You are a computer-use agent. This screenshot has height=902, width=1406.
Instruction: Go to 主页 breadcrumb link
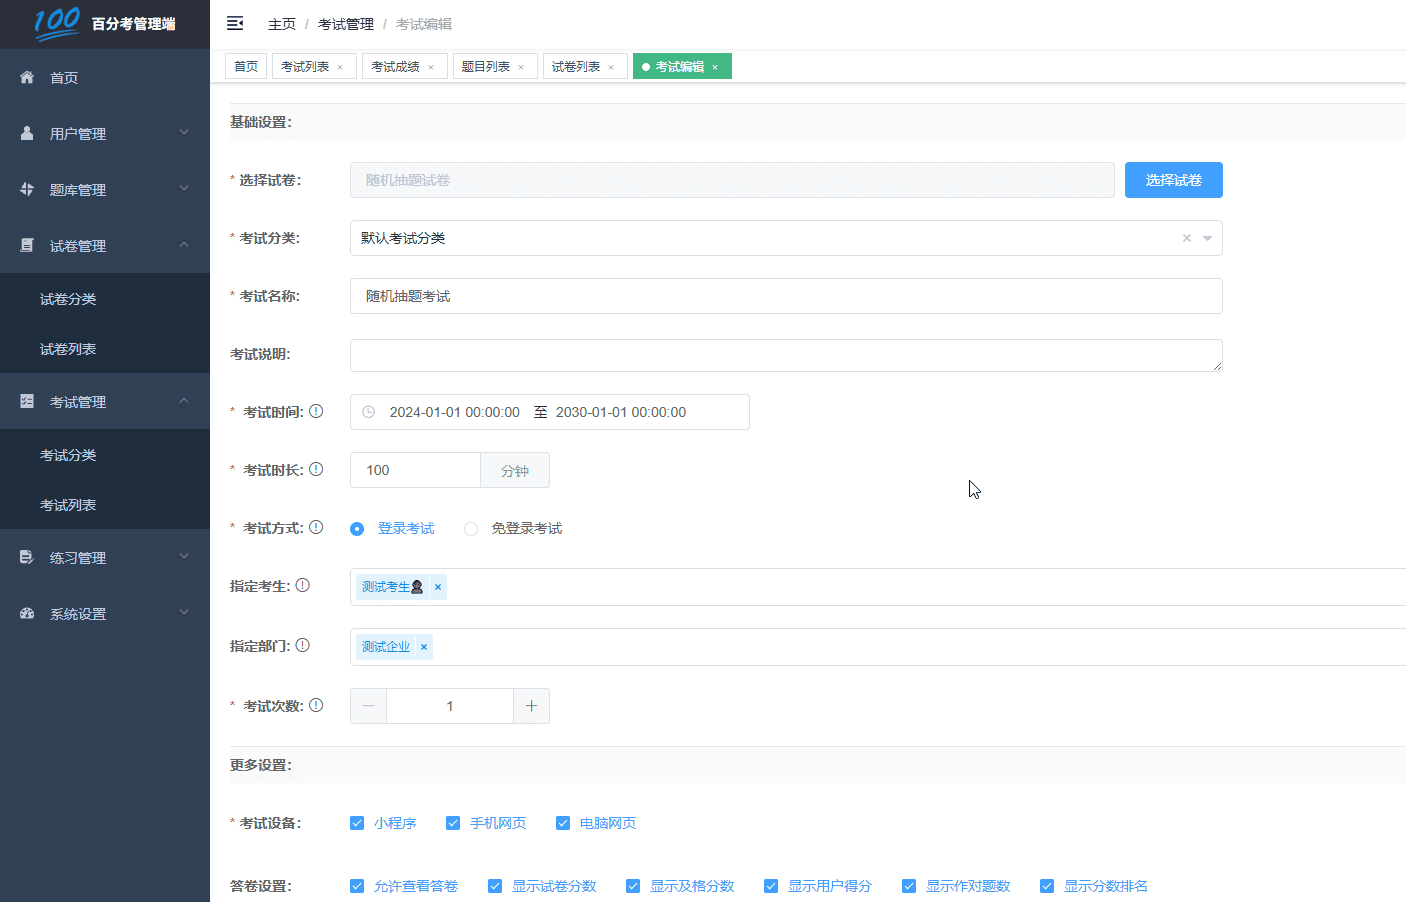282,24
